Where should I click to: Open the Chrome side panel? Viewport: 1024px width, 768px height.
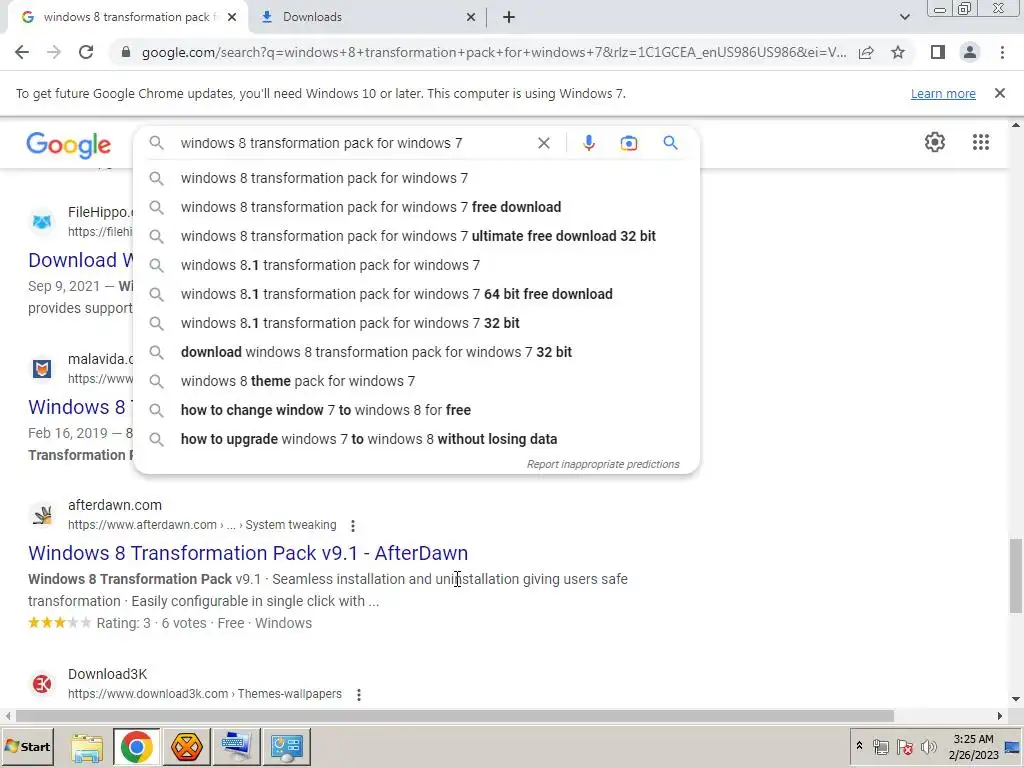938,52
